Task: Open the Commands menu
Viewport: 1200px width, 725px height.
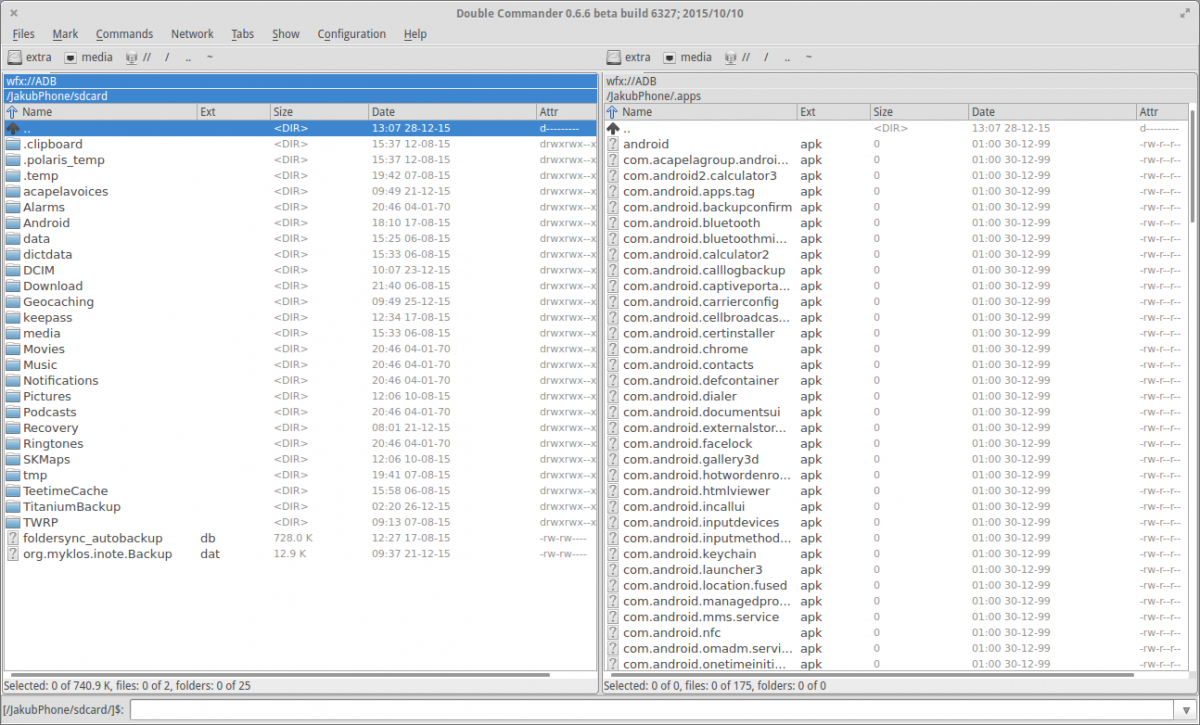Action: (x=124, y=34)
